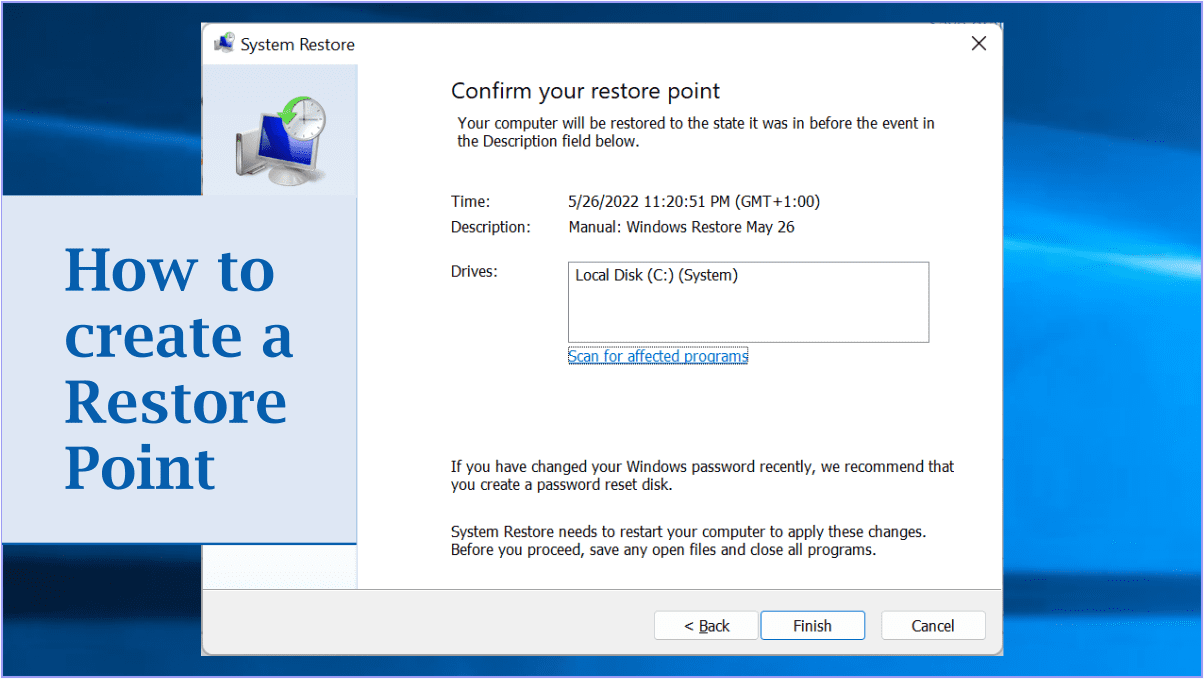Click the System Restore title bar icon

coord(224,44)
